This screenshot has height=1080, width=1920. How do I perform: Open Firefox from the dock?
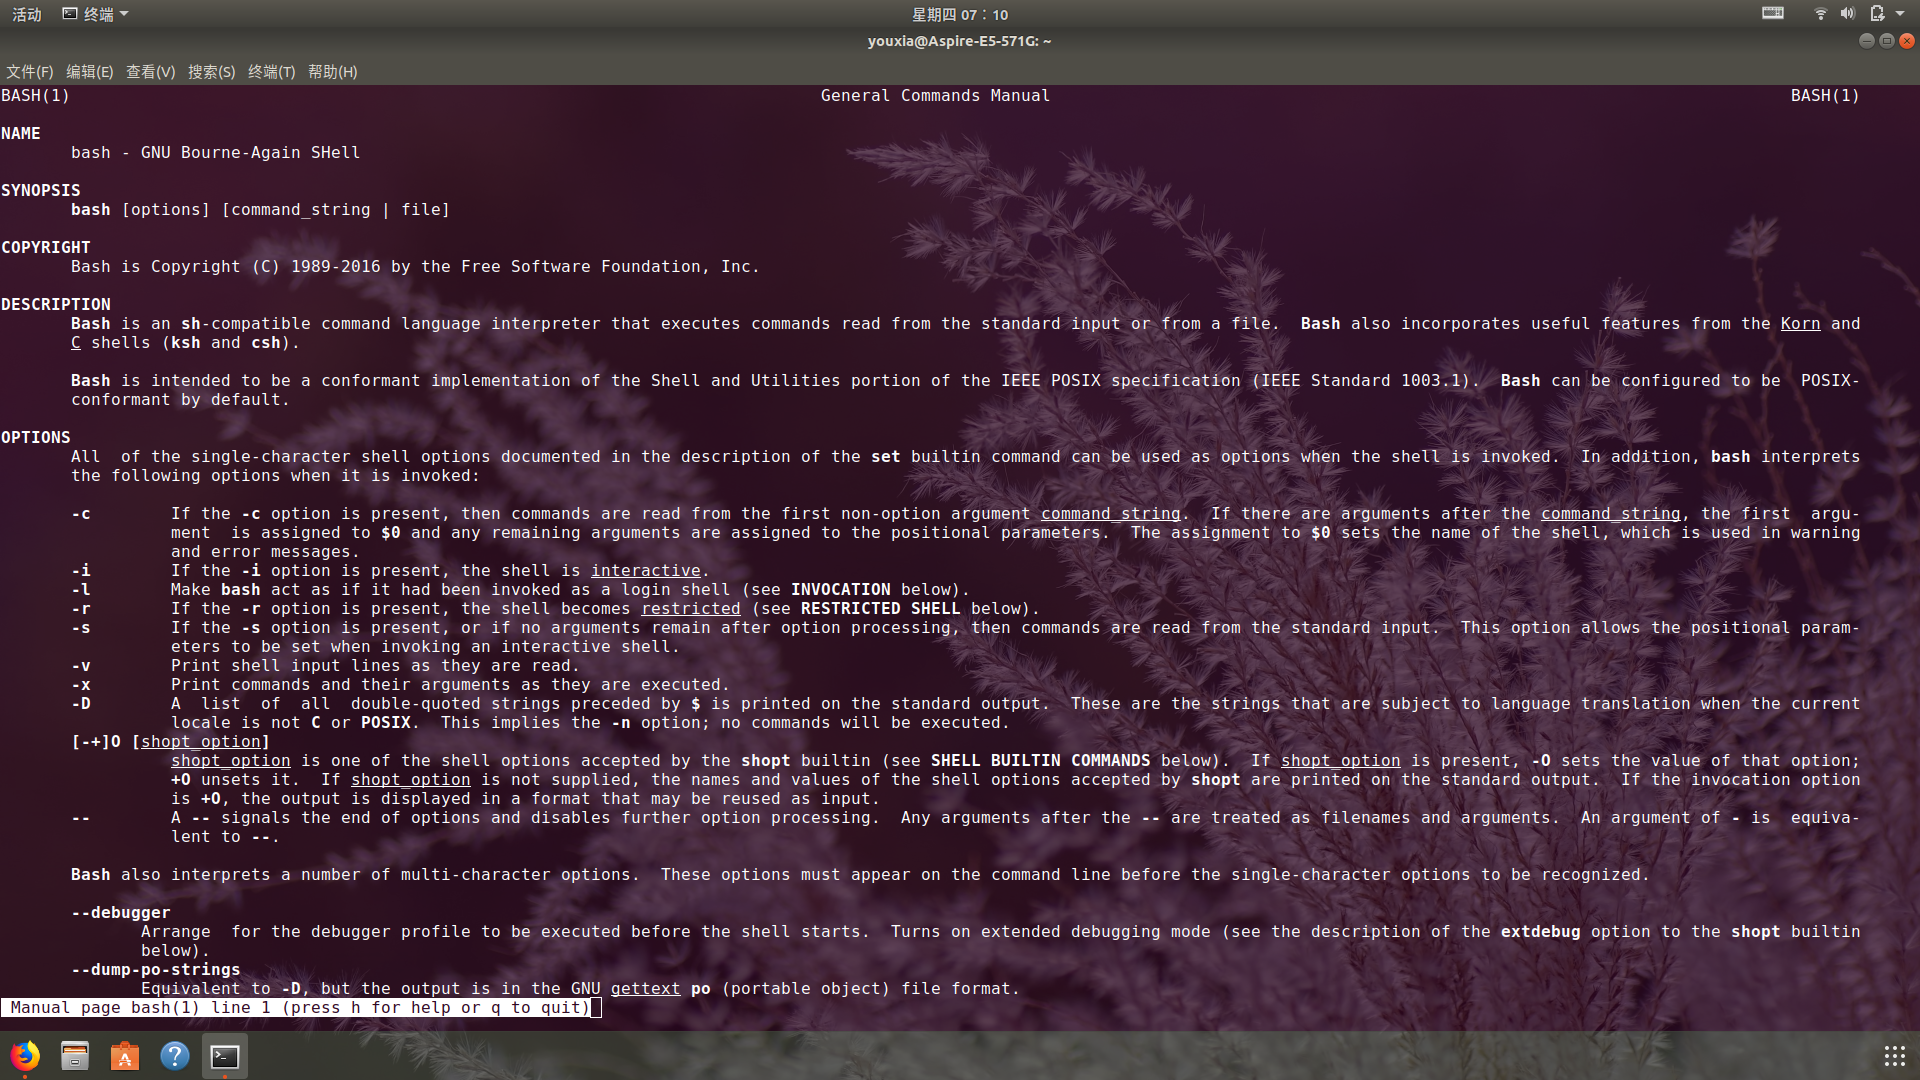[x=25, y=1056]
